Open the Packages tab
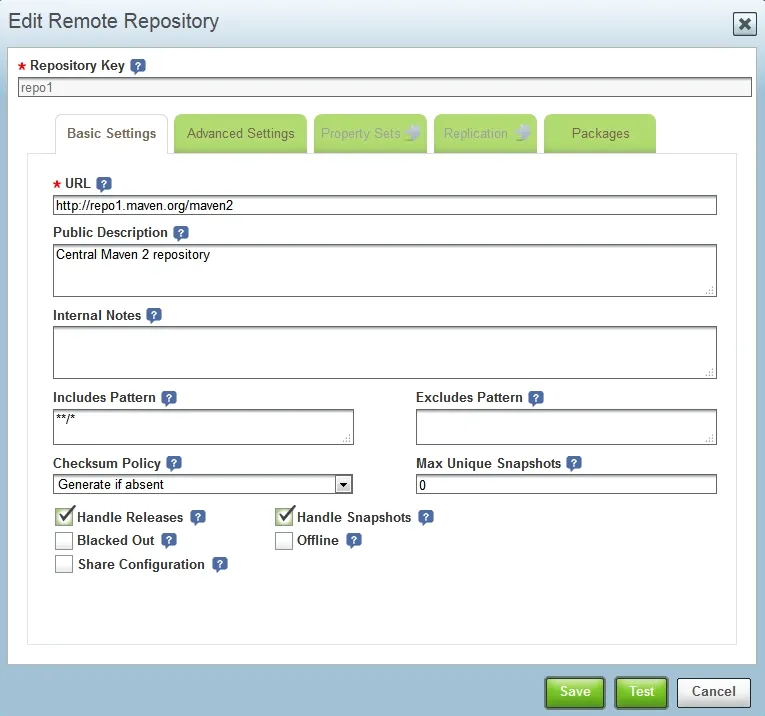Viewport: 765px width, 716px height. [x=600, y=134]
